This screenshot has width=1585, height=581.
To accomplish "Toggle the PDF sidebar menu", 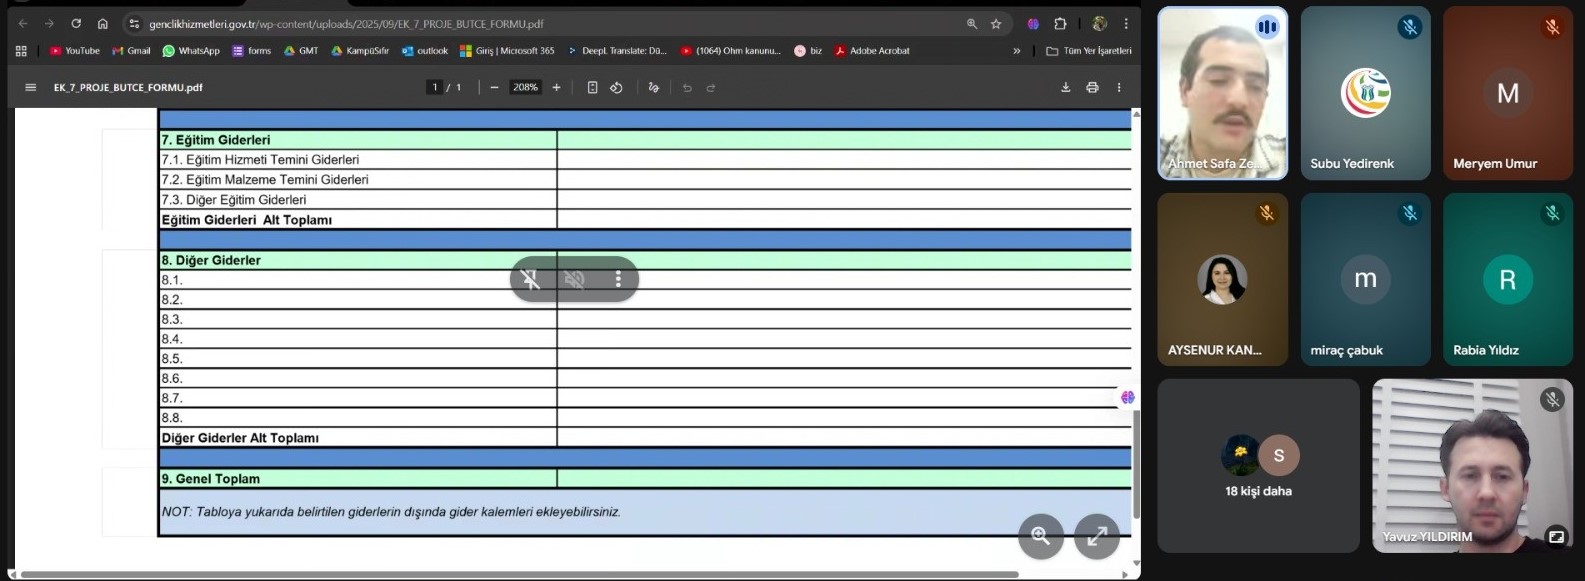I will [x=30, y=88].
